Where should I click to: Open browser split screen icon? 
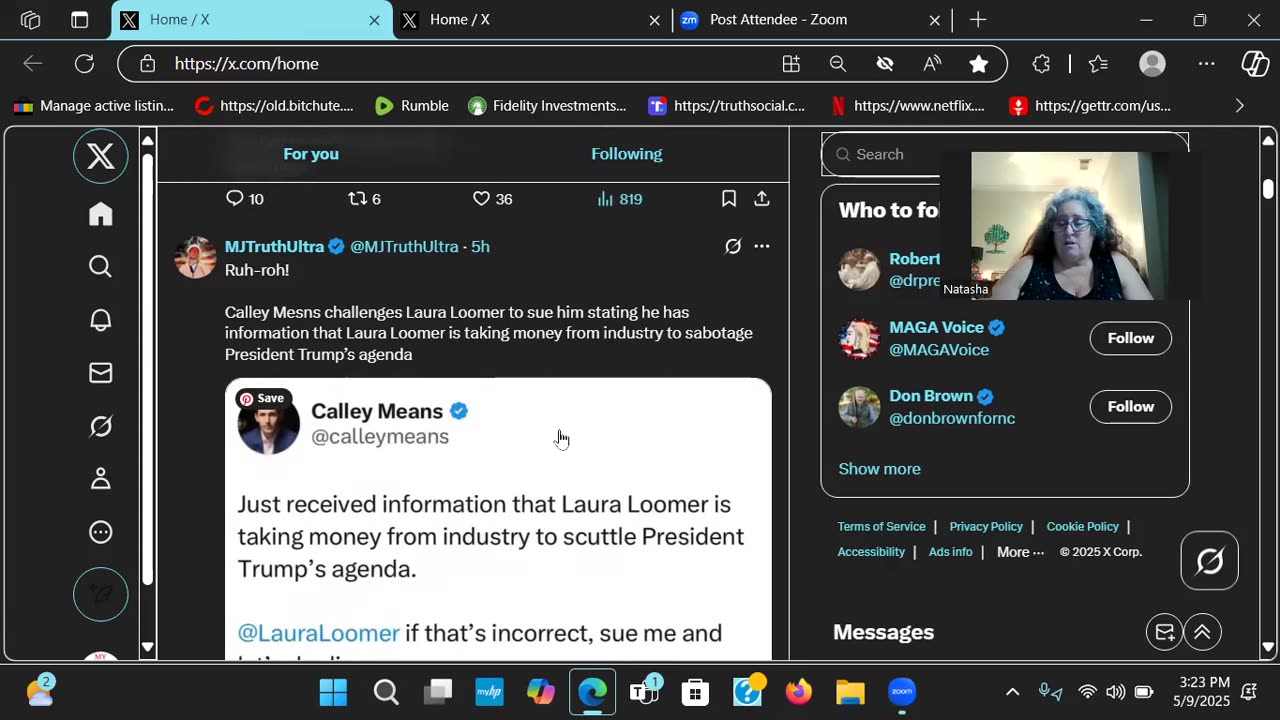coord(791,64)
